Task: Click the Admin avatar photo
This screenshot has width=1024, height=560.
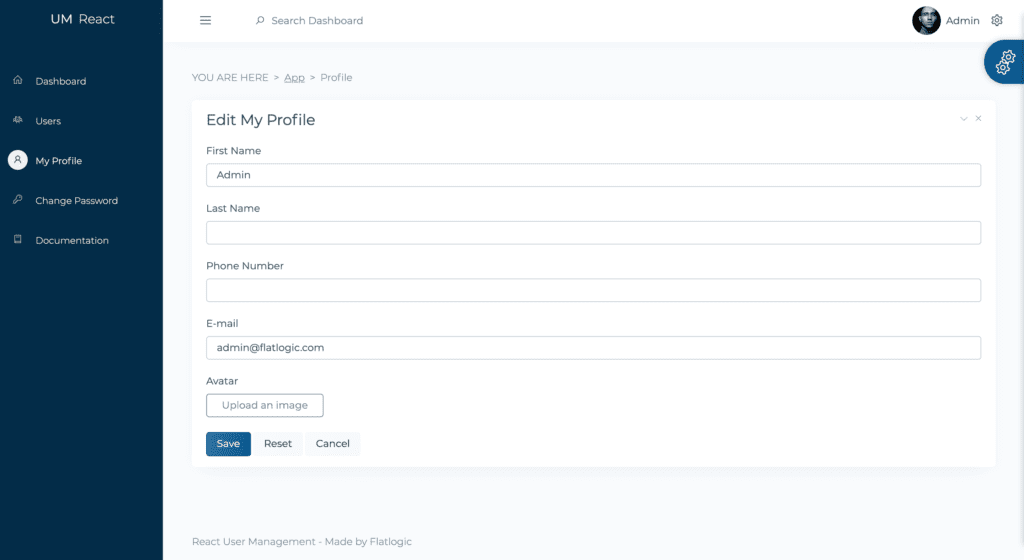Action: click(926, 20)
